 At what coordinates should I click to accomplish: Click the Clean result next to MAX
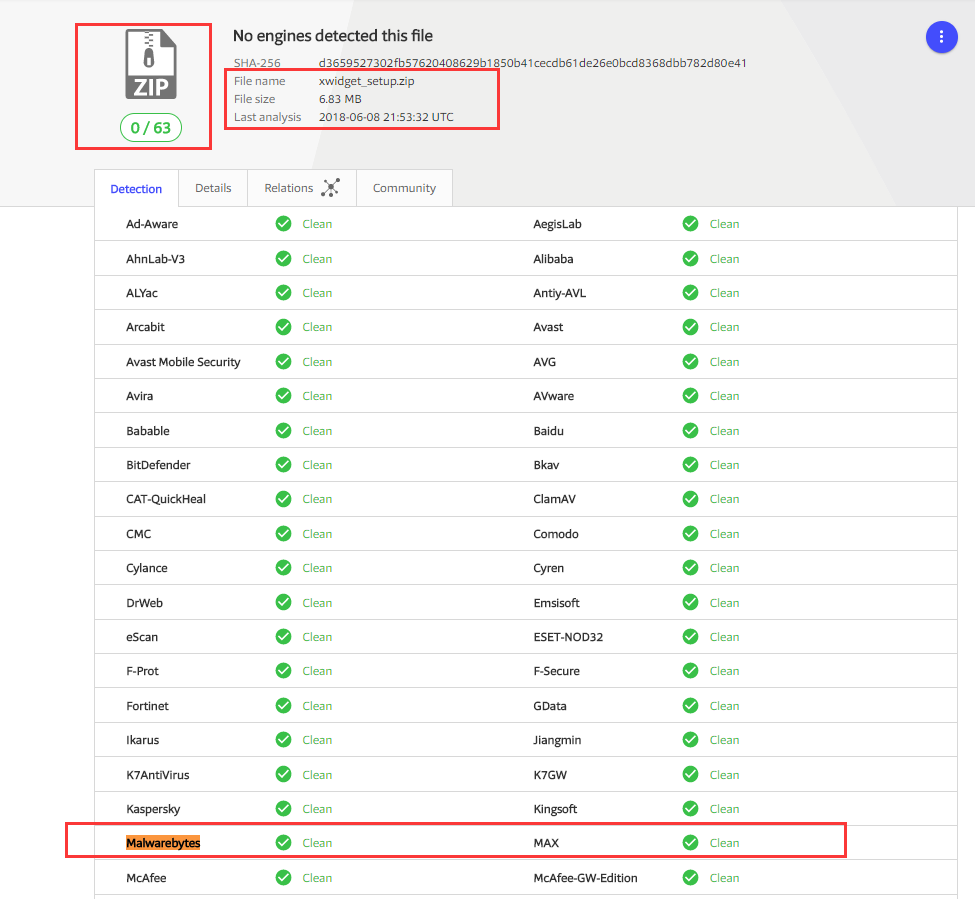pyautogui.click(x=724, y=843)
